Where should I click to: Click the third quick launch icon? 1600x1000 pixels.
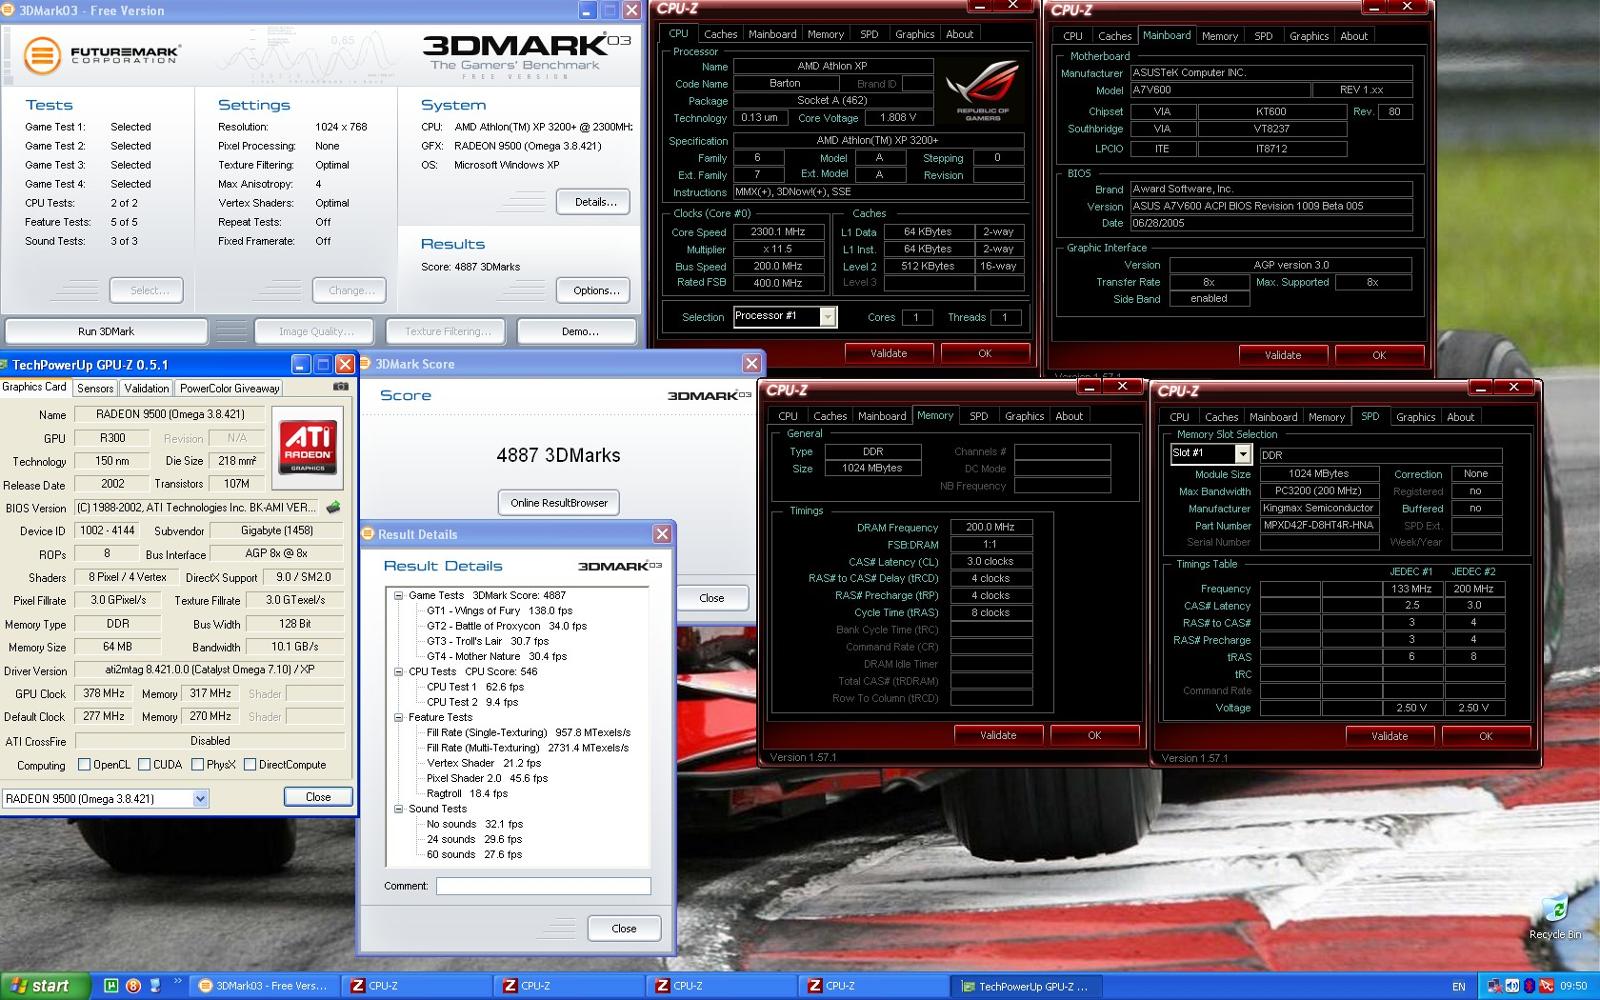(x=155, y=986)
